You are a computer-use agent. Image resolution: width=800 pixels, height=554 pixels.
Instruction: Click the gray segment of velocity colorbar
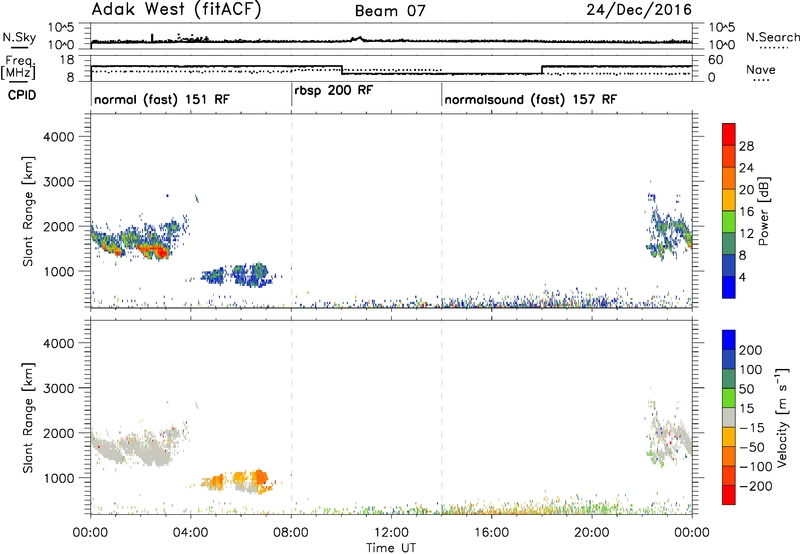click(729, 417)
